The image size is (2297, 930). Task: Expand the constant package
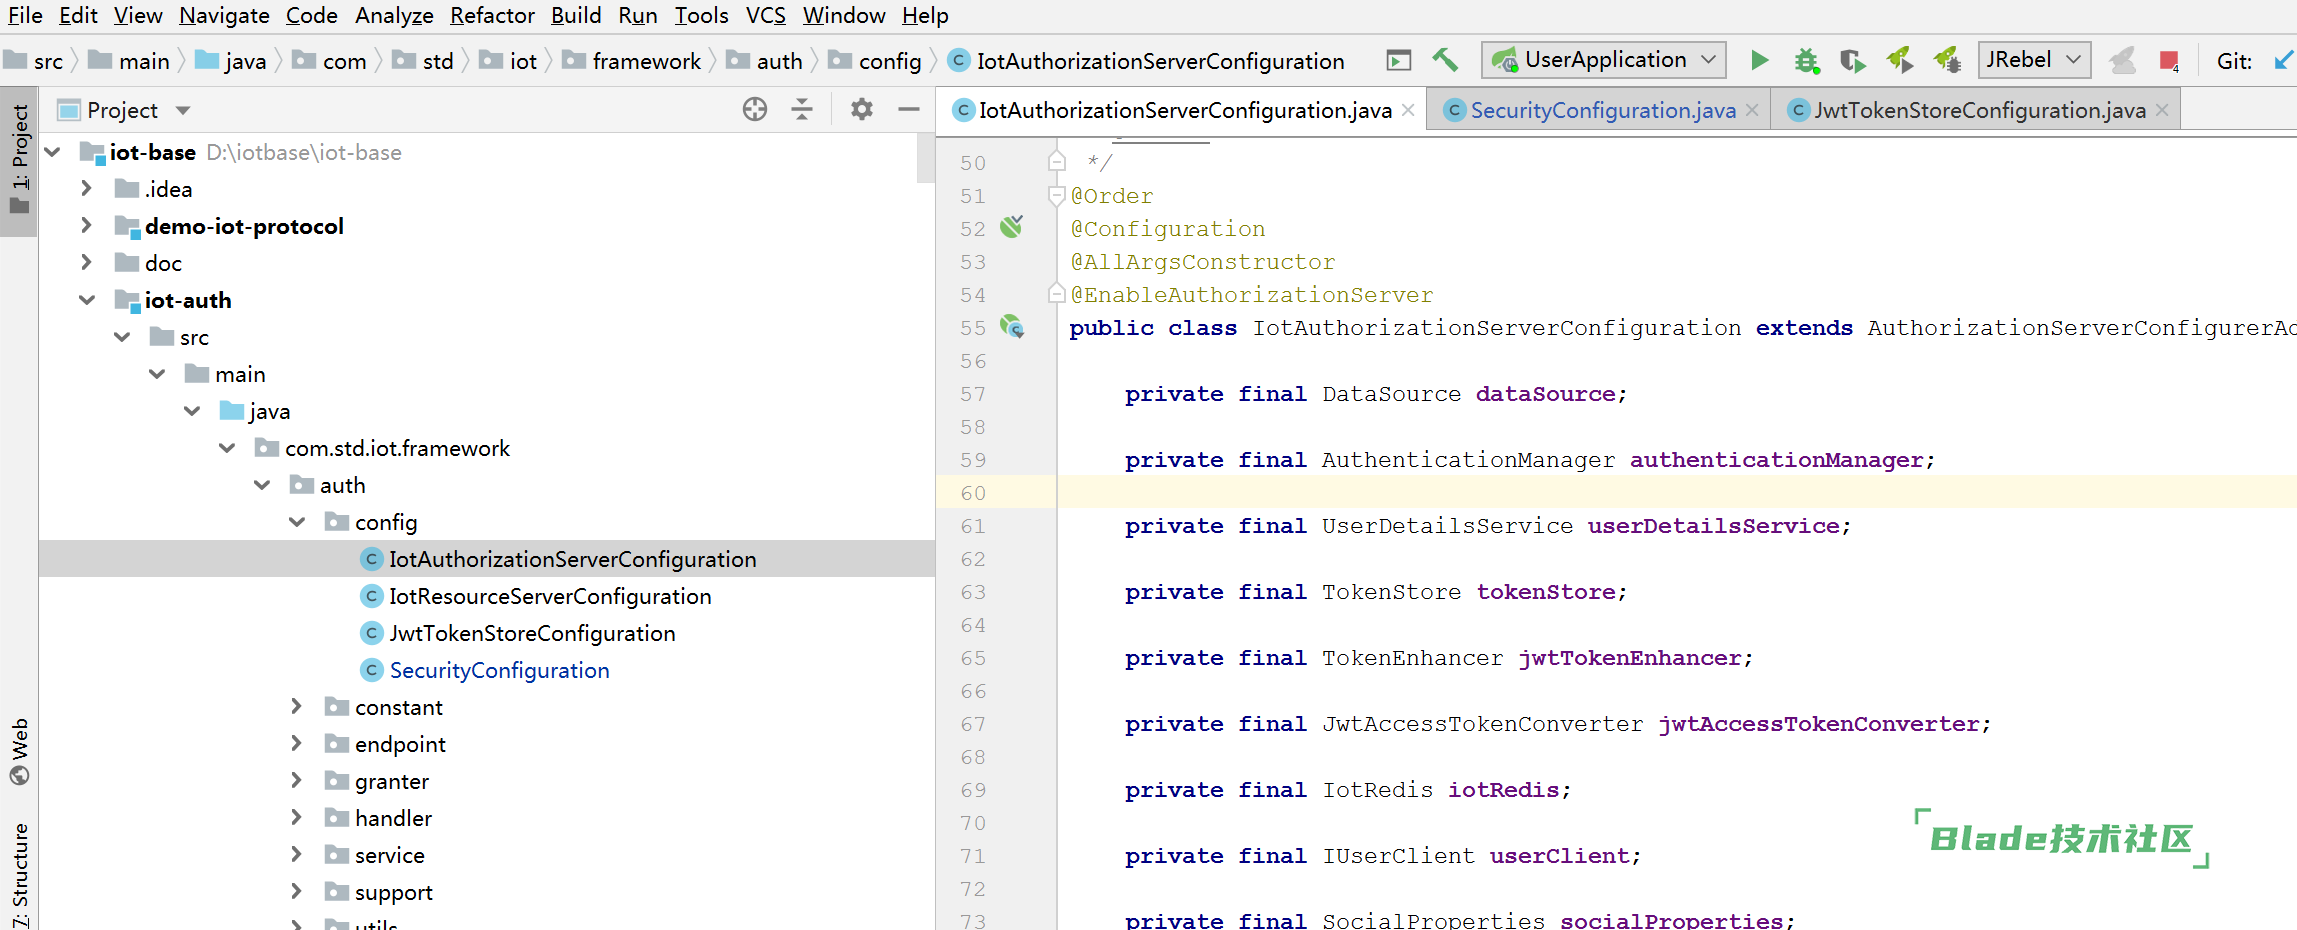coord(296,706)
